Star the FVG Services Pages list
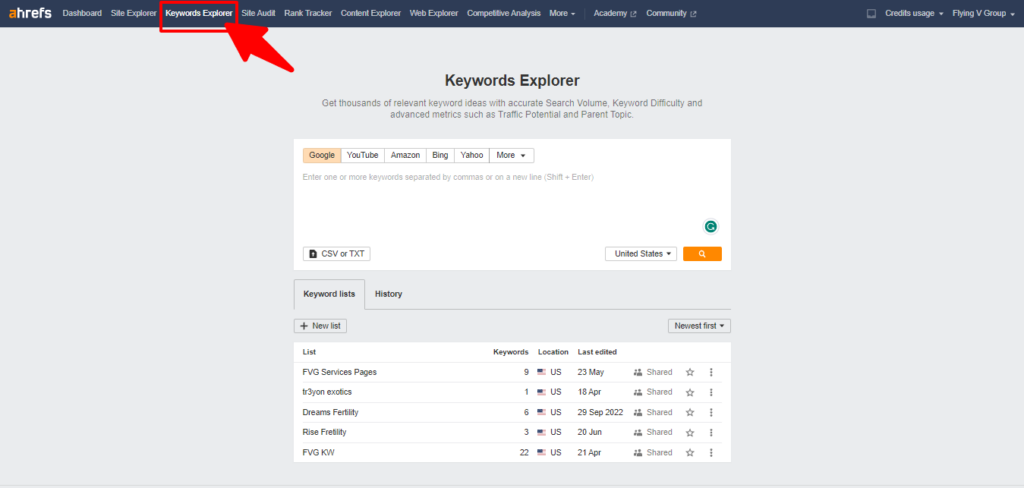Screen dimensions: 1024x488 click(690, 372)
